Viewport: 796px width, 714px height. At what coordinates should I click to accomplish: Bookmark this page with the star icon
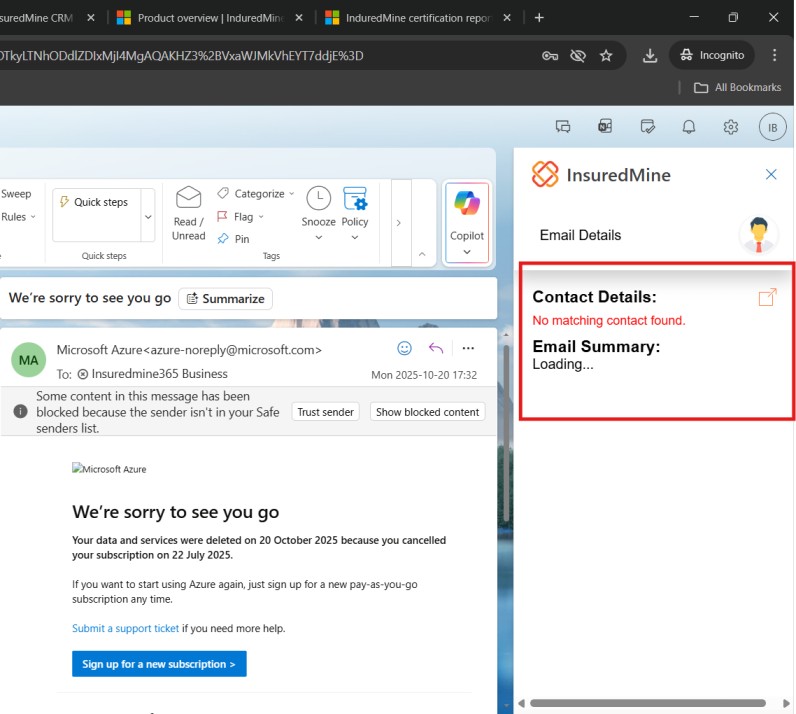(x=606, y=56)
